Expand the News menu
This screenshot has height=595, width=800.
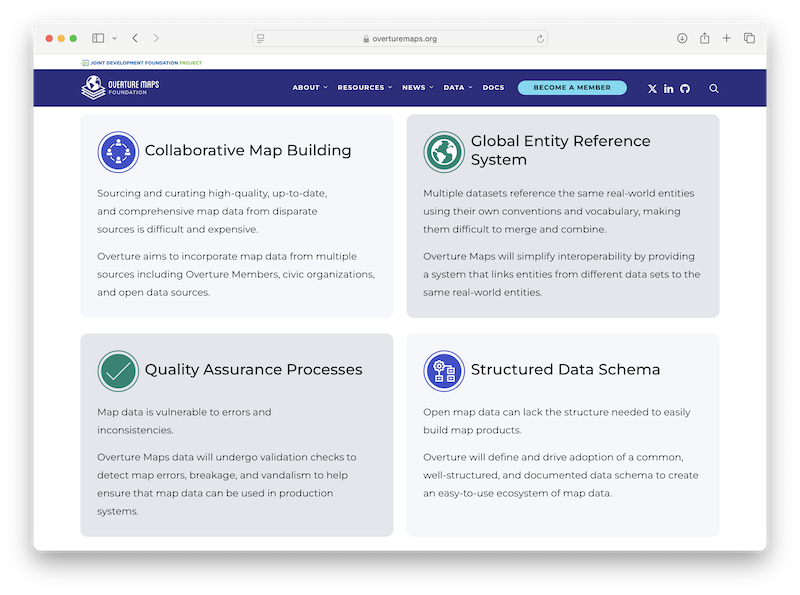point(417,88)
